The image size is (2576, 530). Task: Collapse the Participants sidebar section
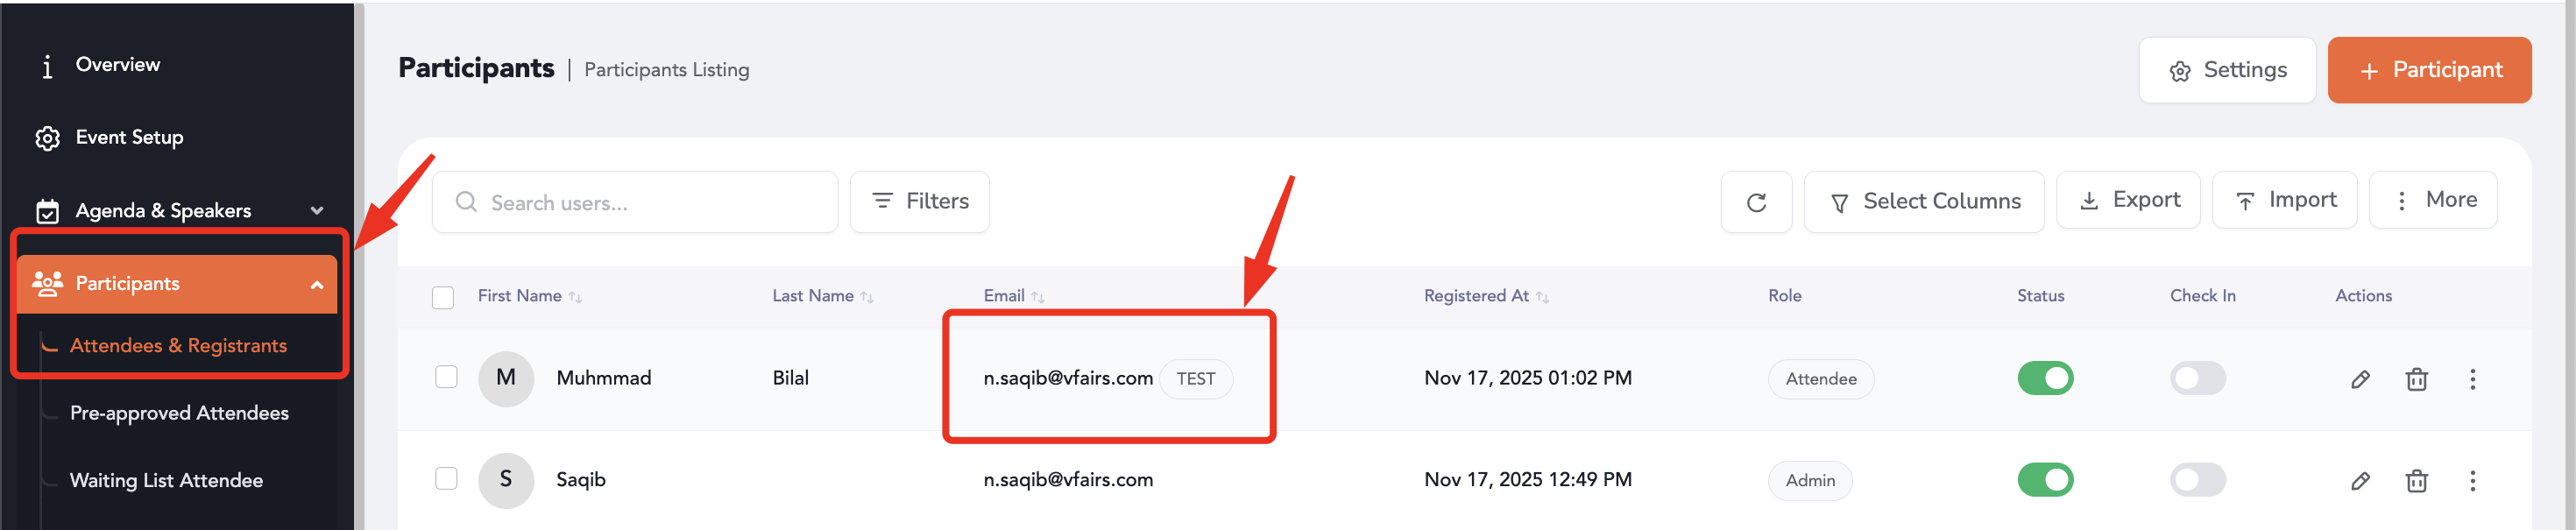tap(317, 285)
